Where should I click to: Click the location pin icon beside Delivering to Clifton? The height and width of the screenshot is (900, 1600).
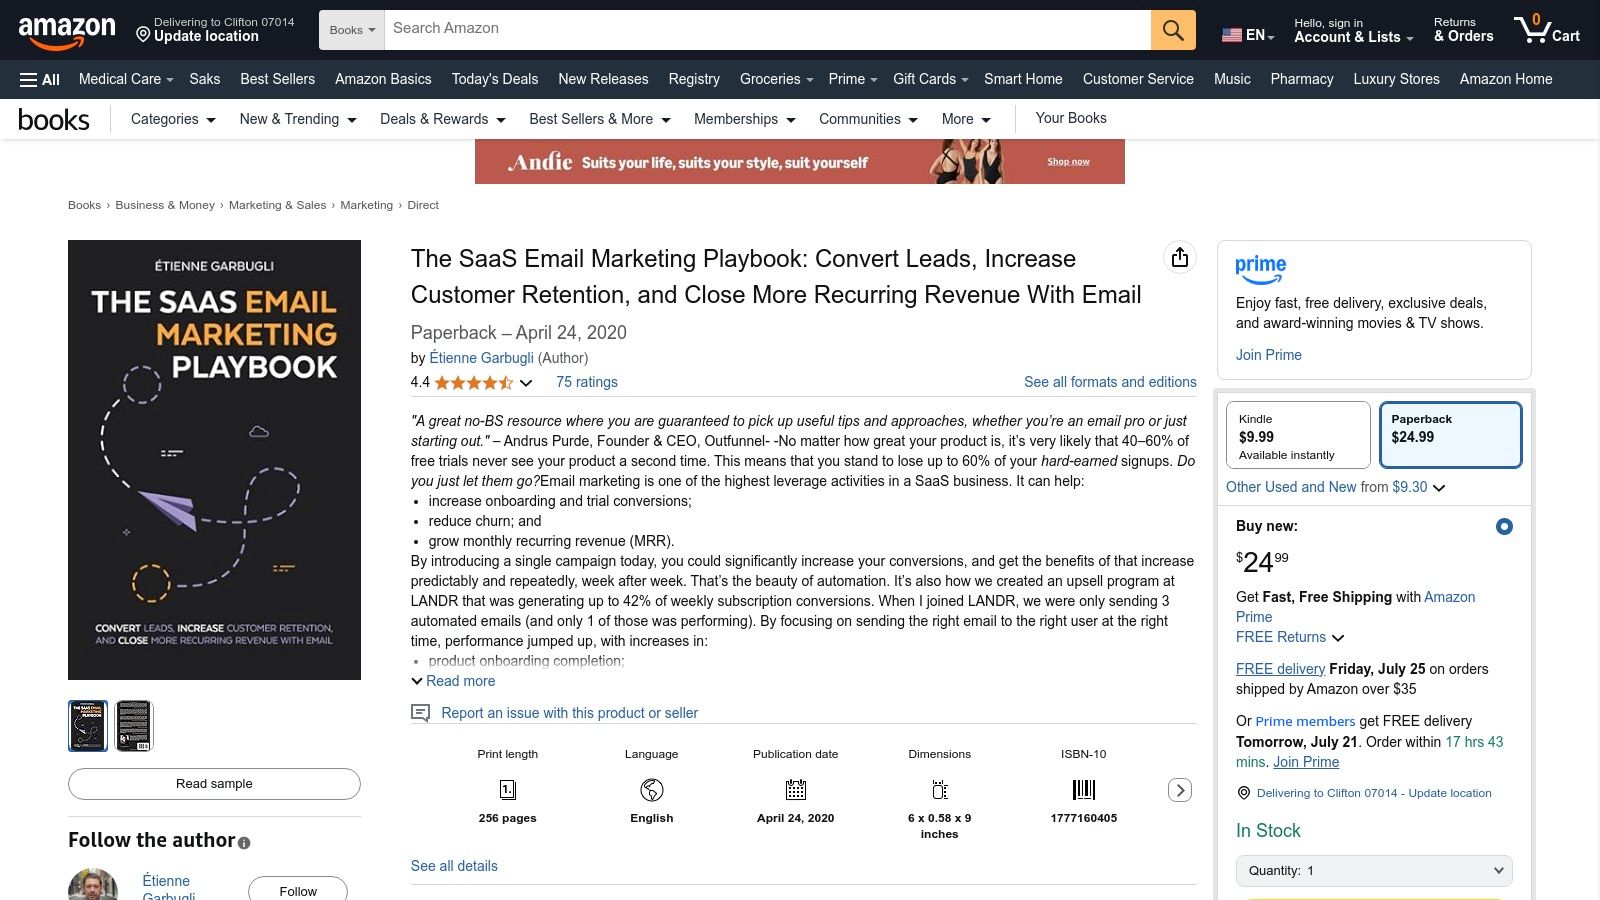[1244, 793]
